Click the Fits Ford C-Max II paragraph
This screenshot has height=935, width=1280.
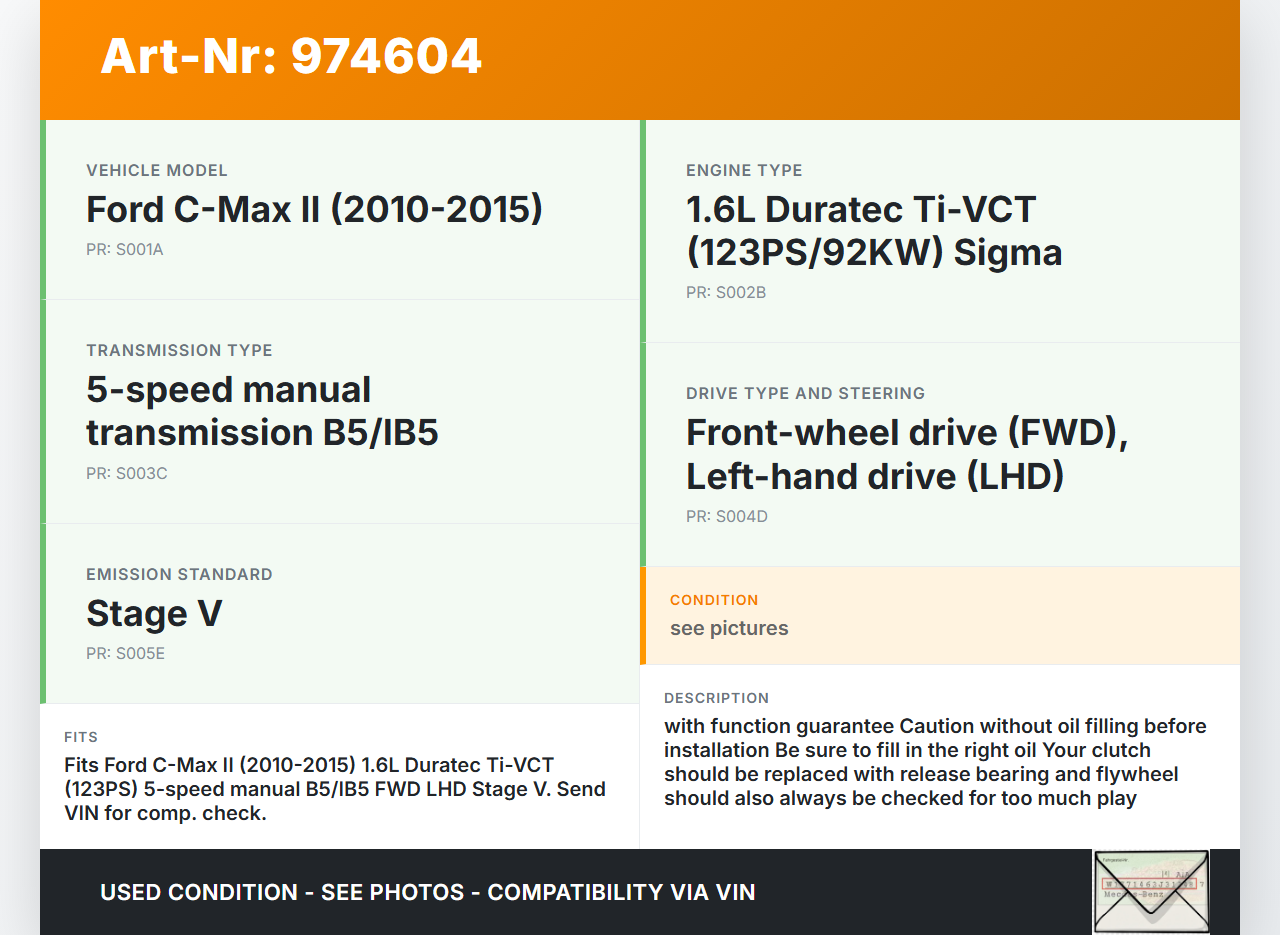point(335,789)
